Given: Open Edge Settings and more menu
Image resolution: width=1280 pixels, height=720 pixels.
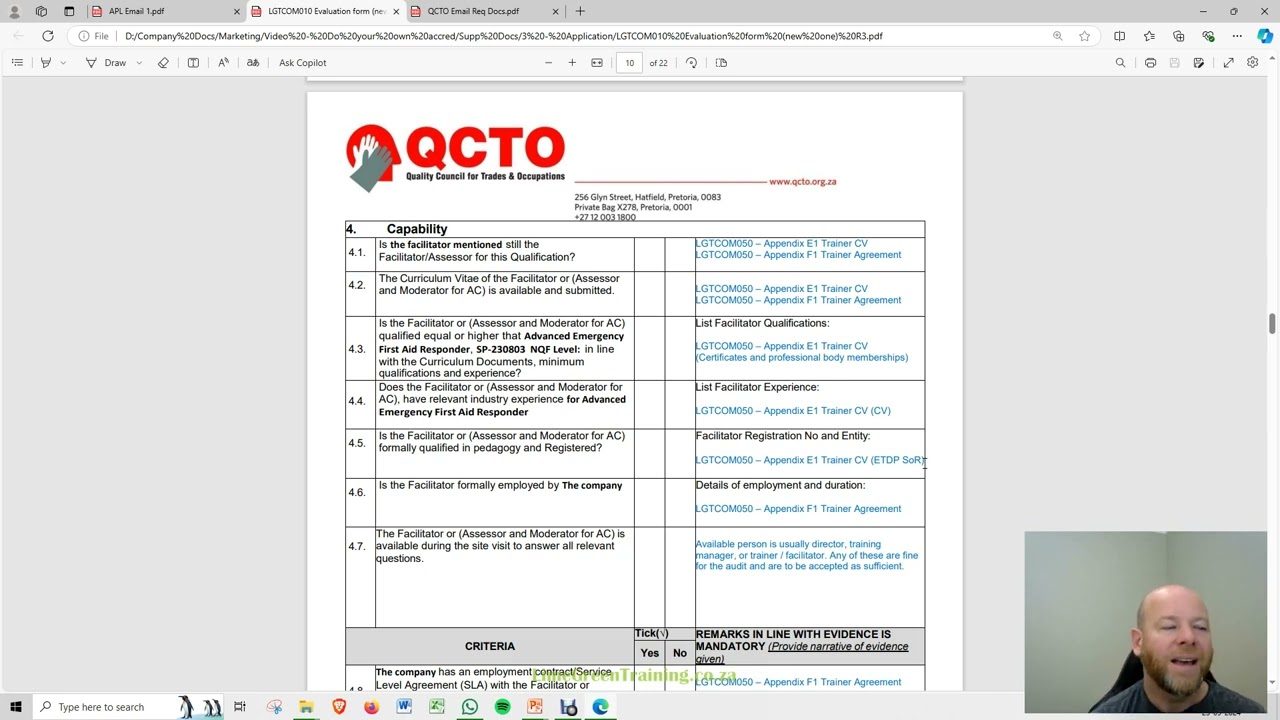Looking at the screenshot, I should (1237, 36).
